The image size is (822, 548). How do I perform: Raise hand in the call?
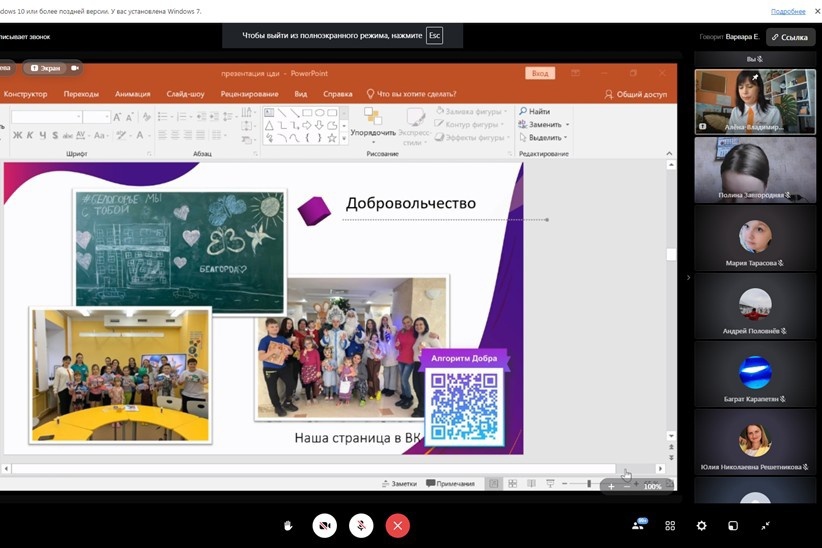[288, 525]
